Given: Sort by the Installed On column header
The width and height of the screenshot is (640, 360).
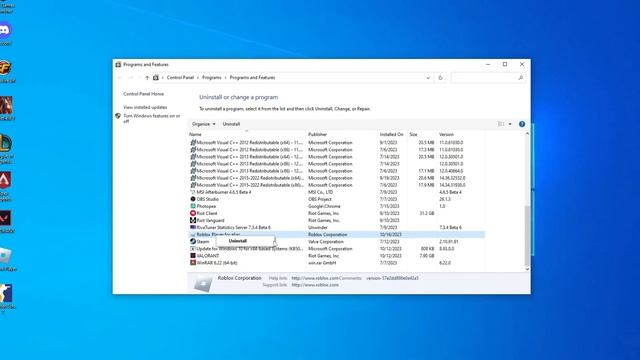Looking at the screenshot, I should pyautogui.click(x=391, y=134).
